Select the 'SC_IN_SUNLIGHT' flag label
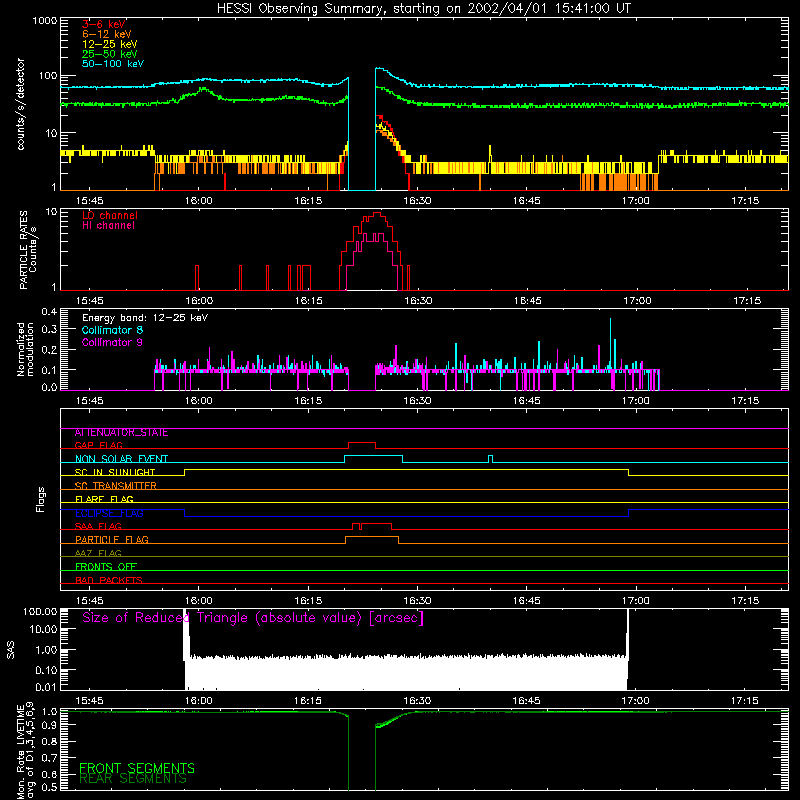800x800 pixels. click(x=115, y=472)
